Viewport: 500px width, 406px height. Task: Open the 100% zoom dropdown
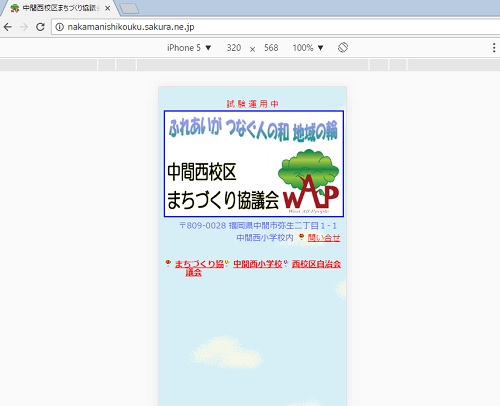coord(308,48)
